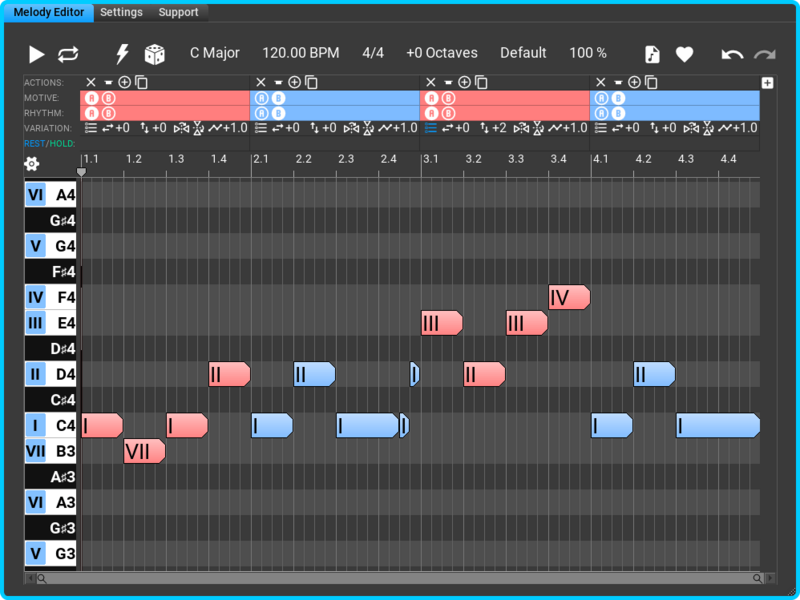Open the +0 Octaves selector
Viewport: 800px width, 600px height.
click(x=442, y=53)
